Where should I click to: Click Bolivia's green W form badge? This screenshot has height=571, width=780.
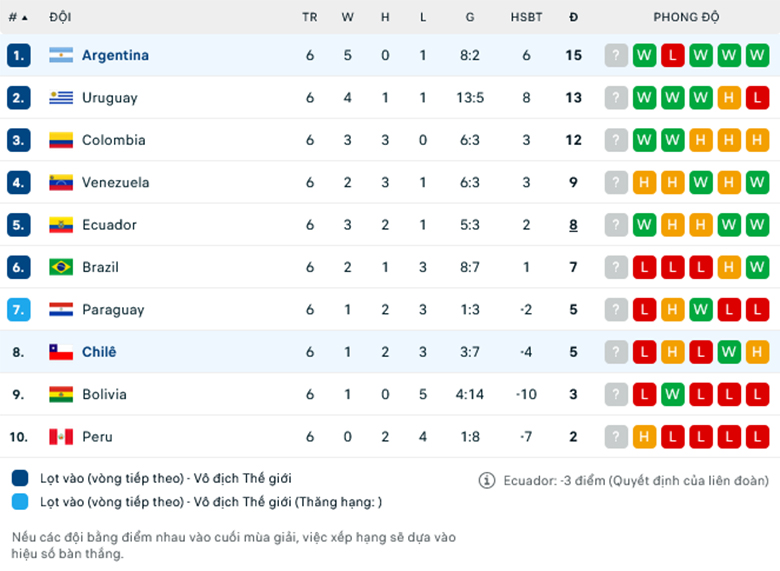point(672,394)
